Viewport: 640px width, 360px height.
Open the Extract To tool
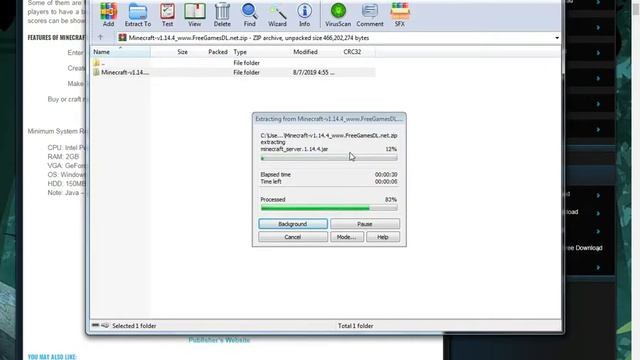tap(138, 15)
